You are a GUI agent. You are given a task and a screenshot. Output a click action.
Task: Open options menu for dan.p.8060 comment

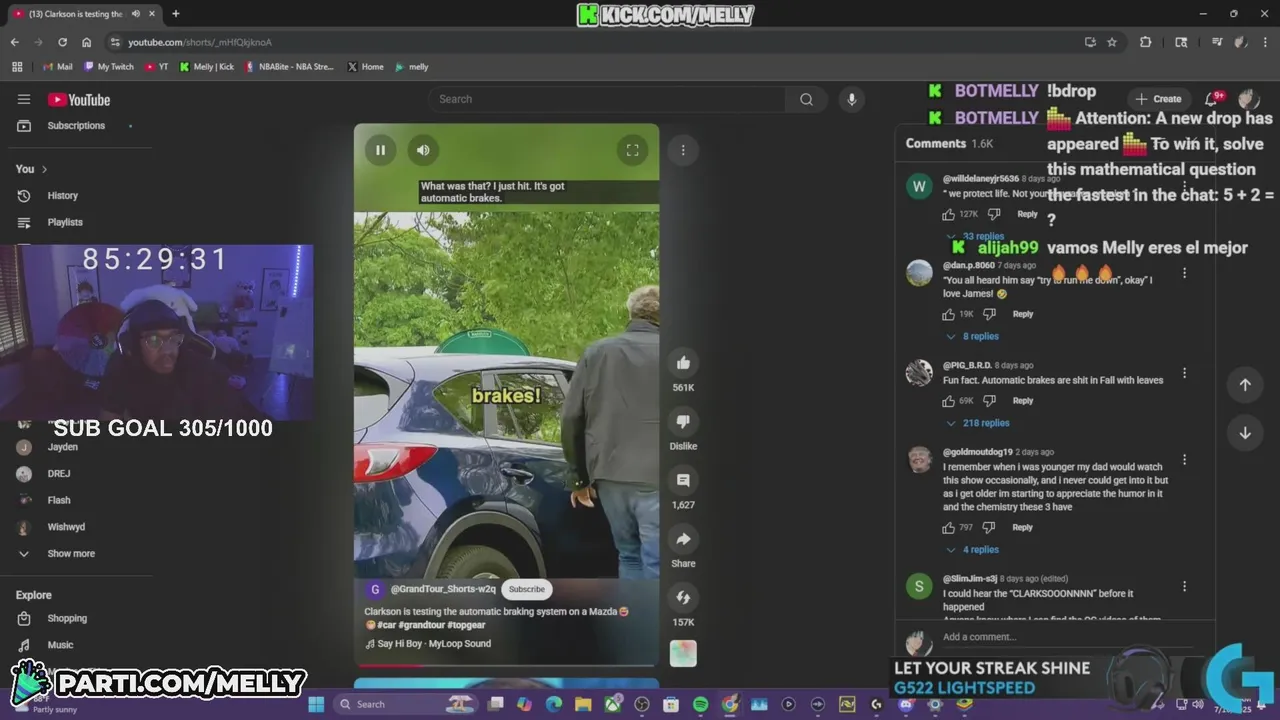click(x=1185, y=273)
